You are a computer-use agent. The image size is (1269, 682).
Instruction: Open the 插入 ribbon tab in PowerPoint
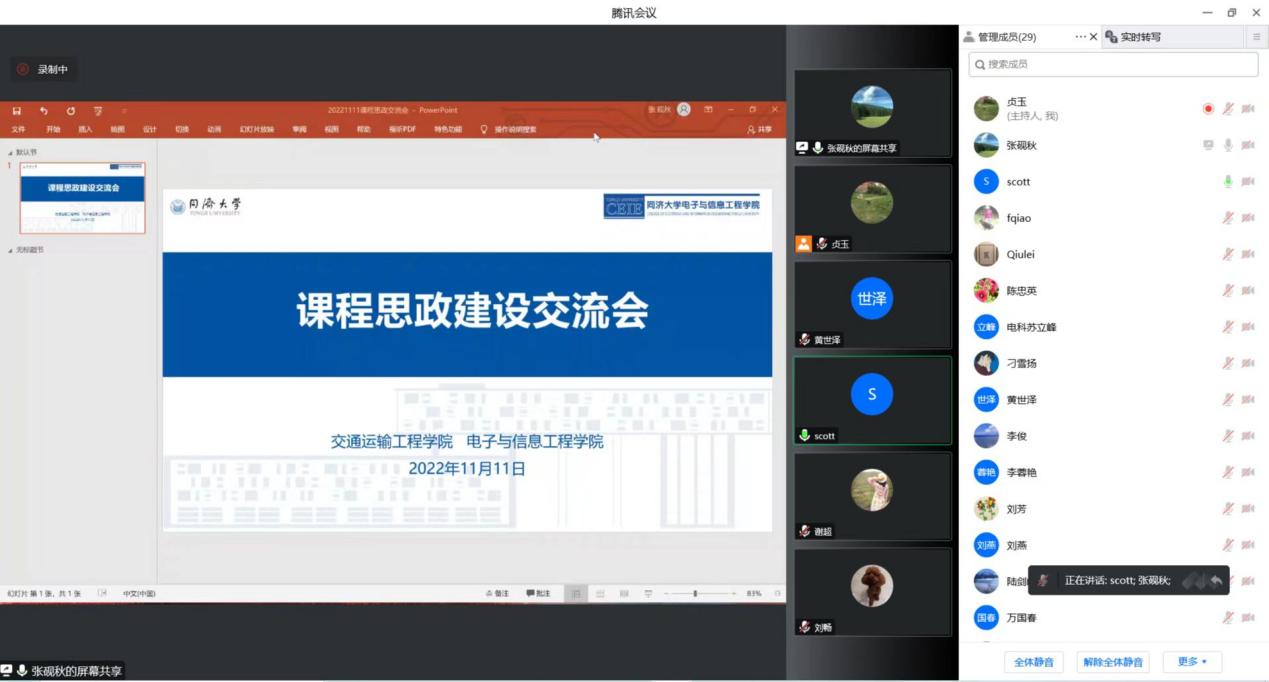[85, 129]
